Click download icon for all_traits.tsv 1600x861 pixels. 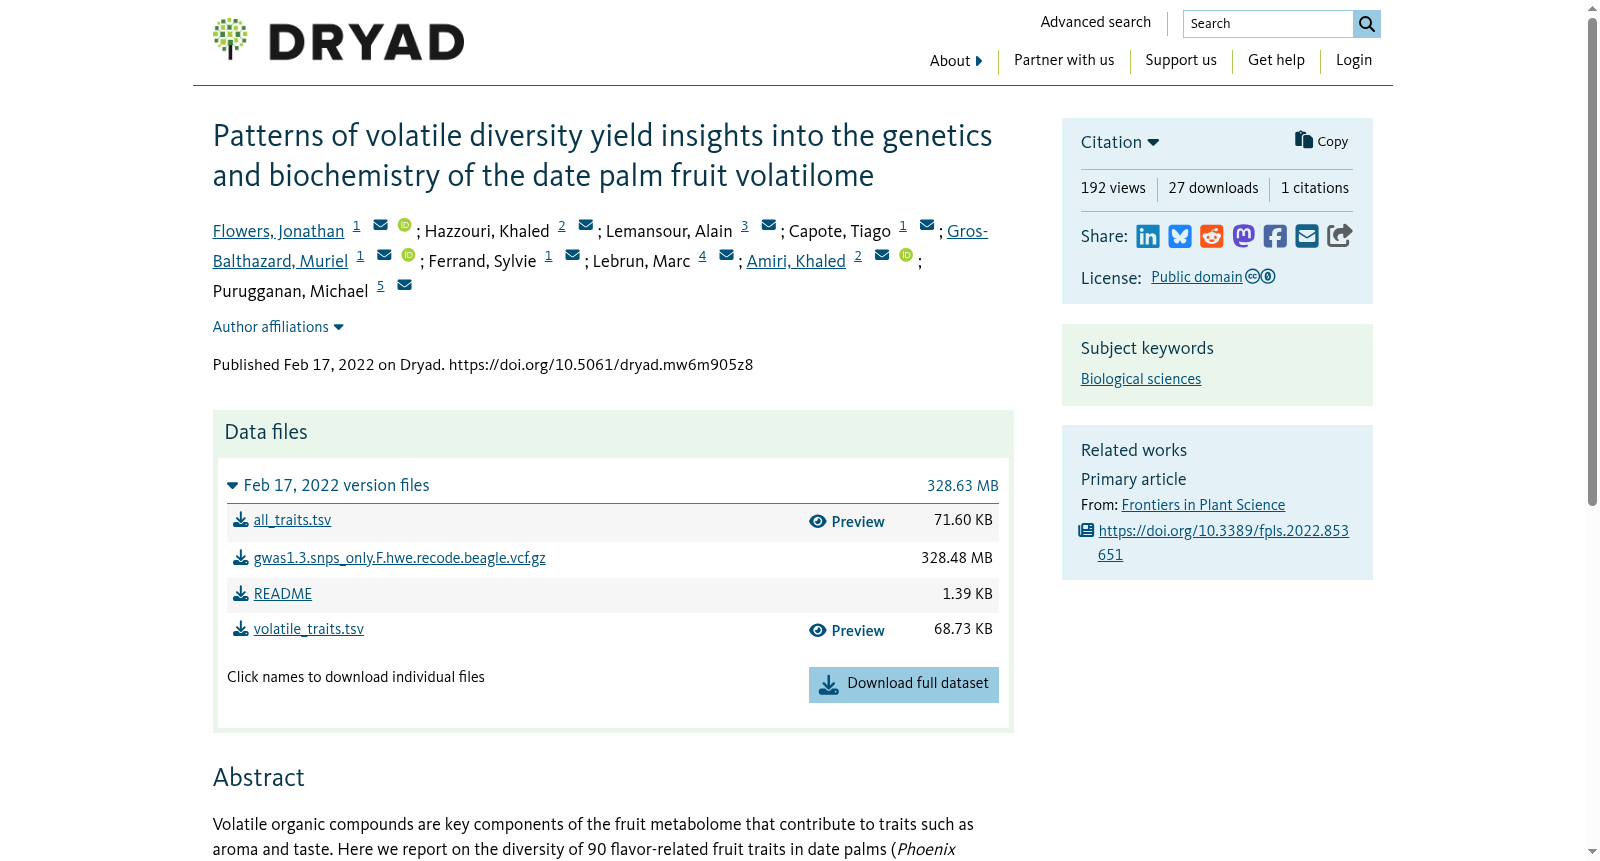241,520
